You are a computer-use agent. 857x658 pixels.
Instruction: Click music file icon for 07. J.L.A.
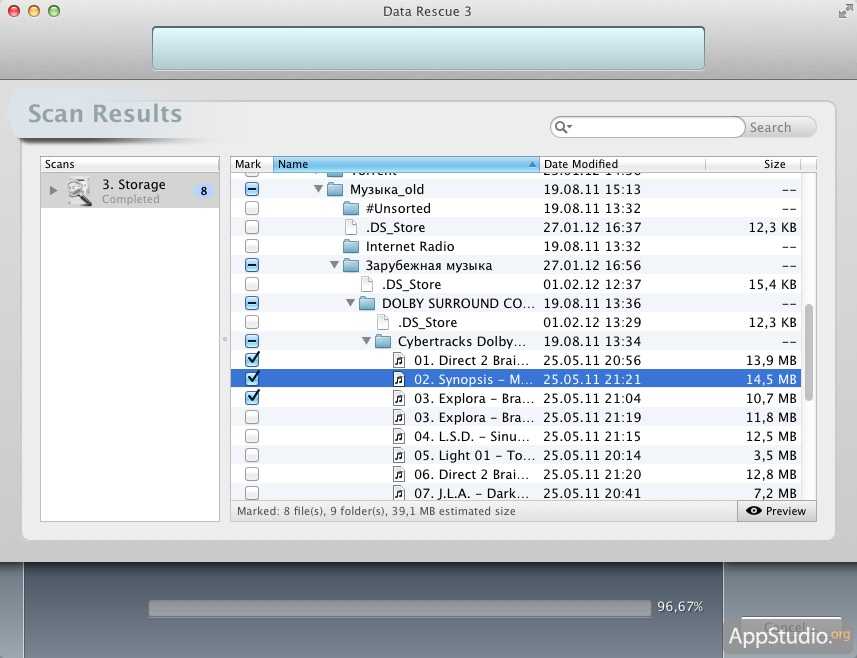coord(399,493)
